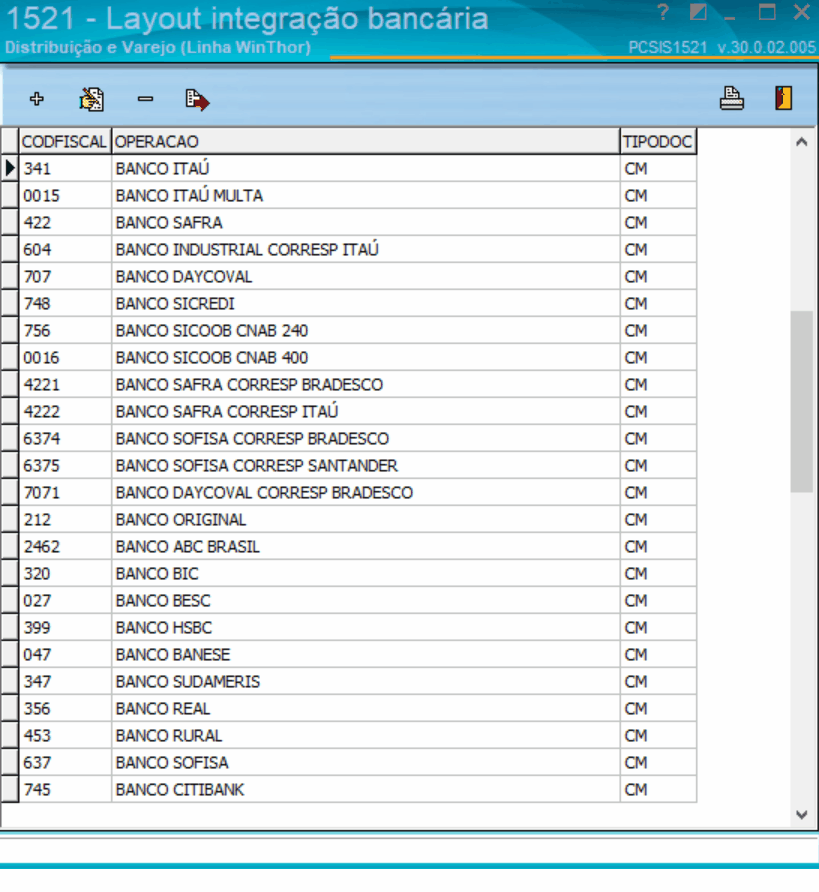Click code cell 320

coord(65,574)
